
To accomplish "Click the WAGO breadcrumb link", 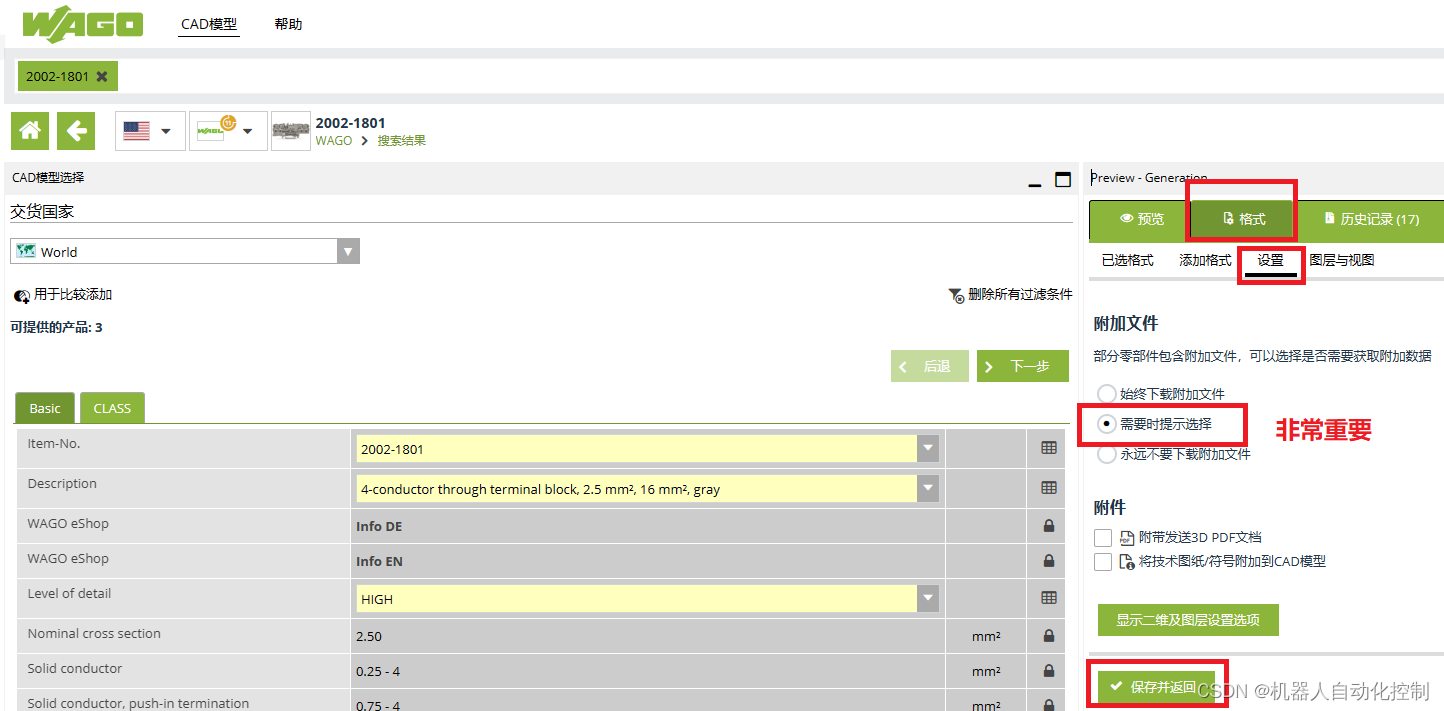I will pos(334,141).
